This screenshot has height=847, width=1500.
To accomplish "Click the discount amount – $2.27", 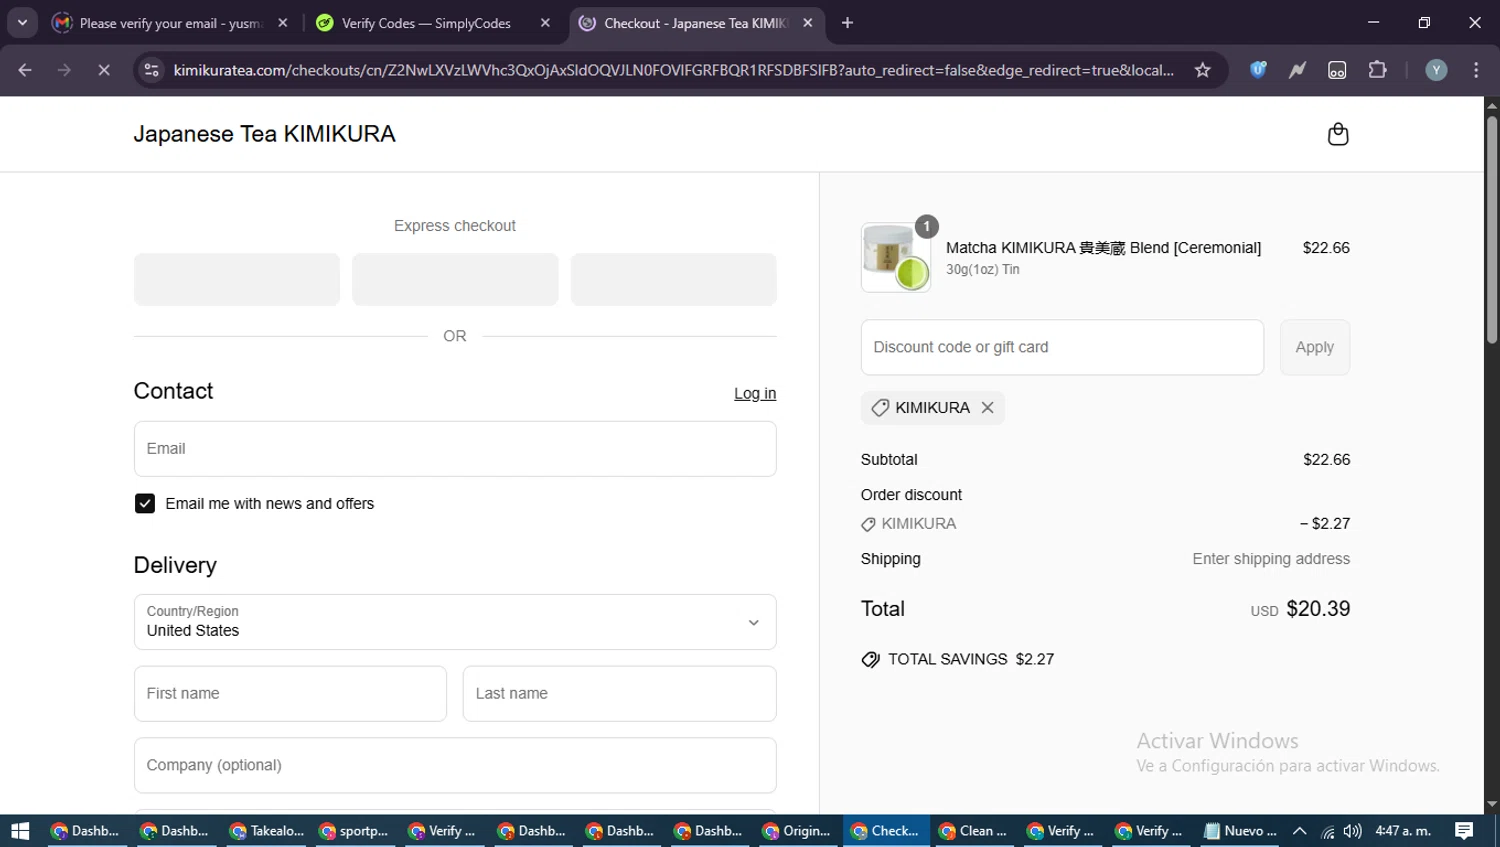I will 1325,524.
